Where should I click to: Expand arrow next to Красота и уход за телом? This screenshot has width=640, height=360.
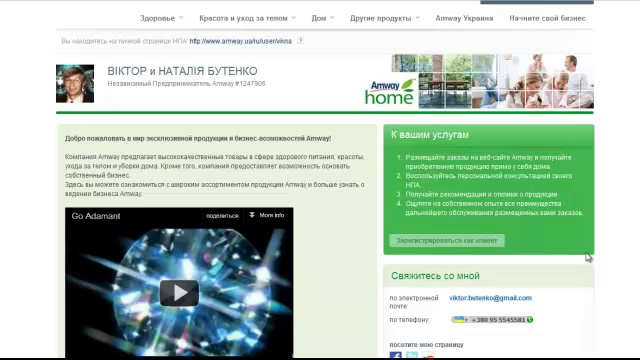click(x=294, y=18)
